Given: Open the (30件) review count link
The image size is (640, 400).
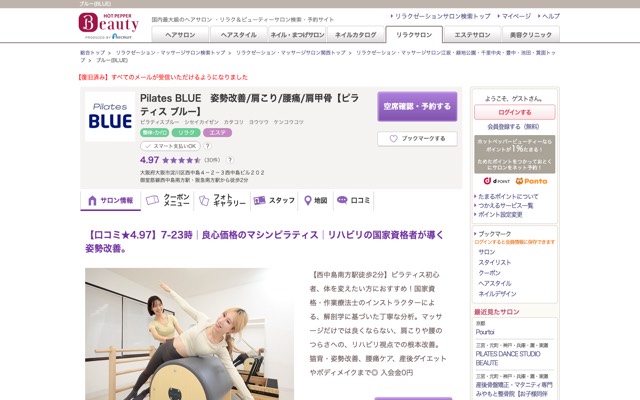Looking at the screenshot, I should 212,160.
